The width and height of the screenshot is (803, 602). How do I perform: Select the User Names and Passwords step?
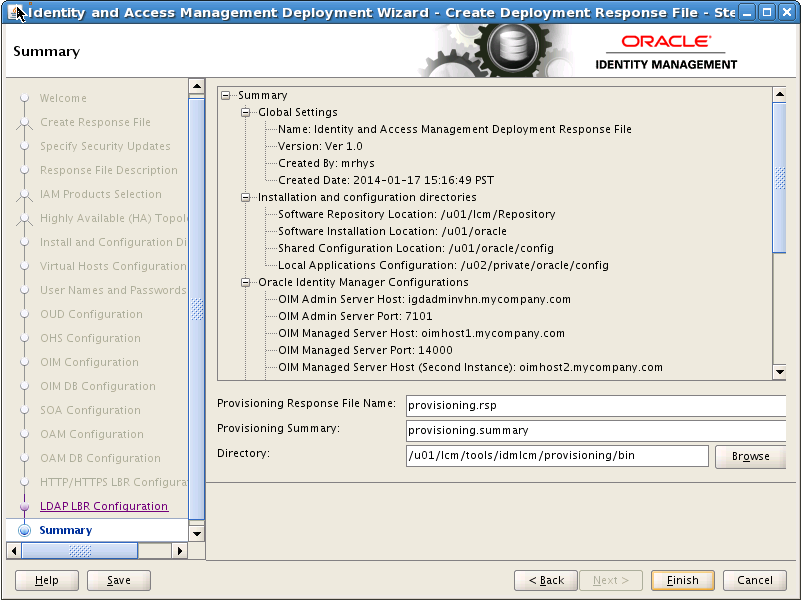pyautogui.click(x=113, y=290)
